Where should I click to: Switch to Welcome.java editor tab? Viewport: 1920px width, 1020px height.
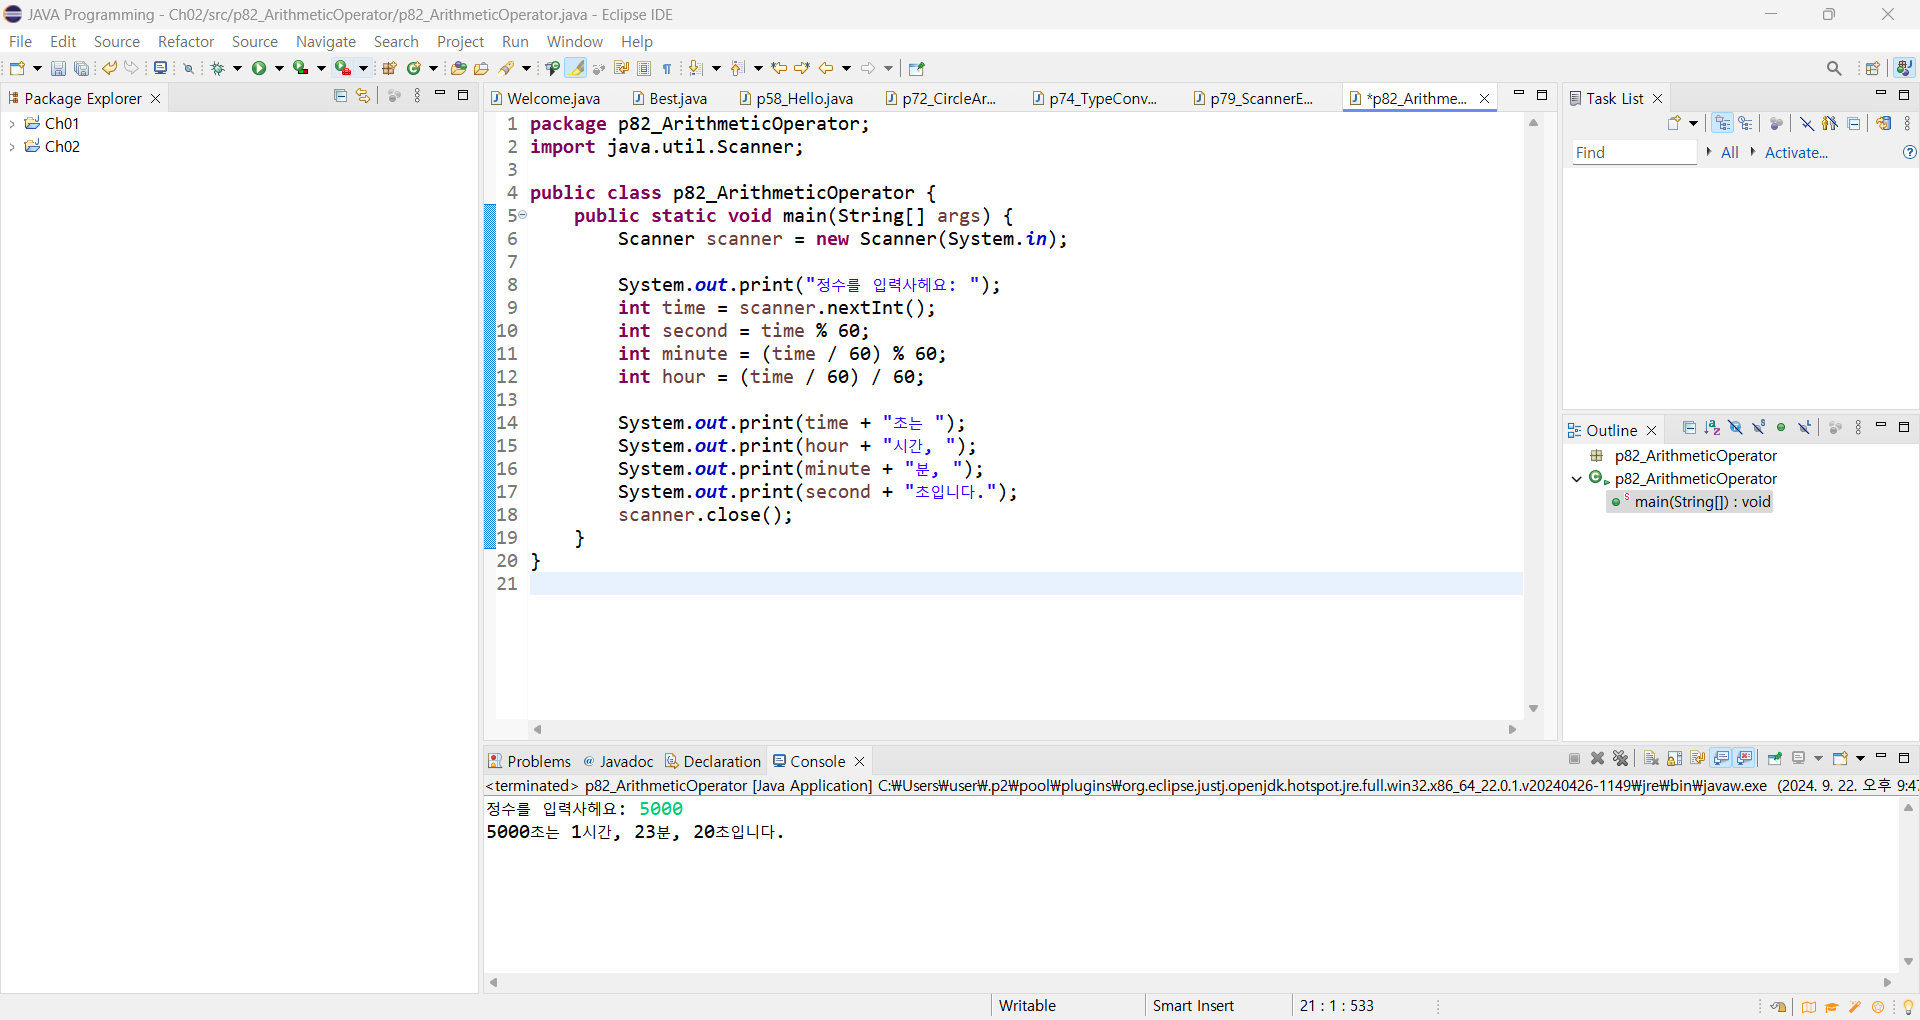pos(546,98)
